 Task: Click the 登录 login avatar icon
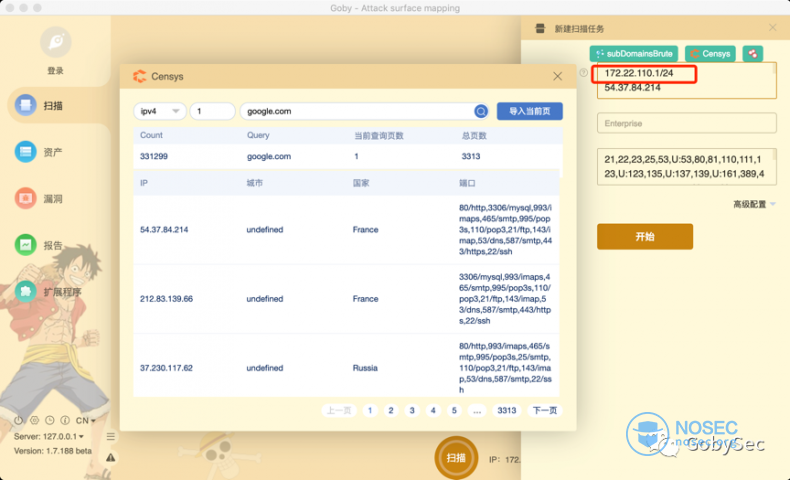[55, 42]
